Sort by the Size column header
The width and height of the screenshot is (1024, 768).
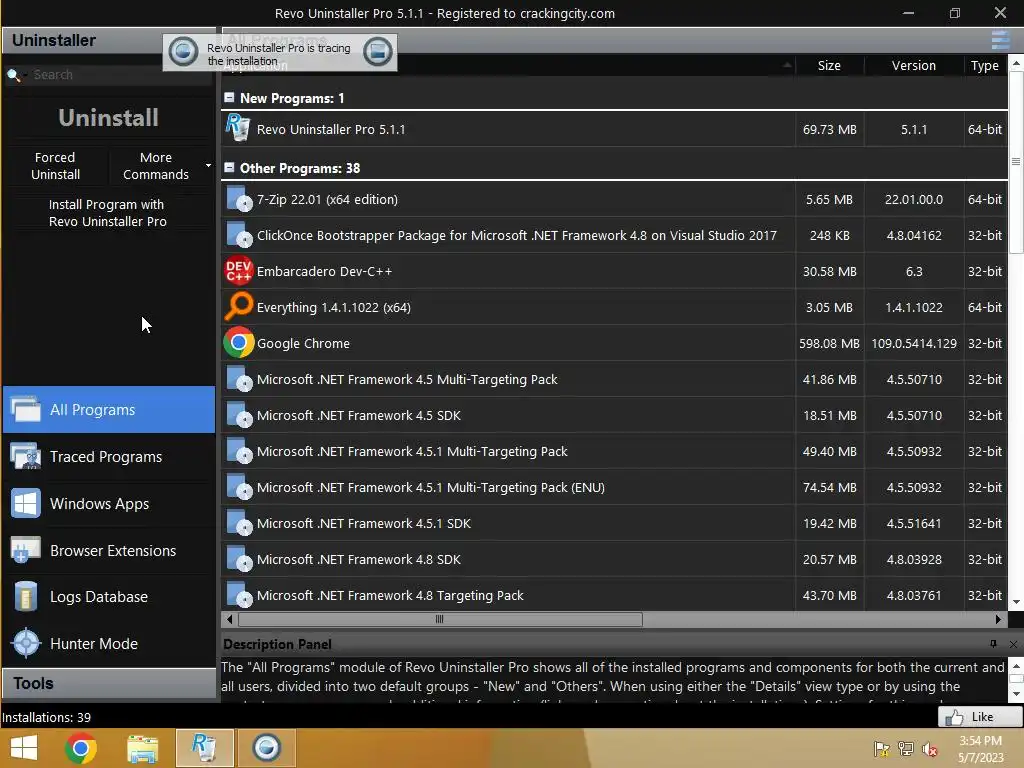coord(829,65)
